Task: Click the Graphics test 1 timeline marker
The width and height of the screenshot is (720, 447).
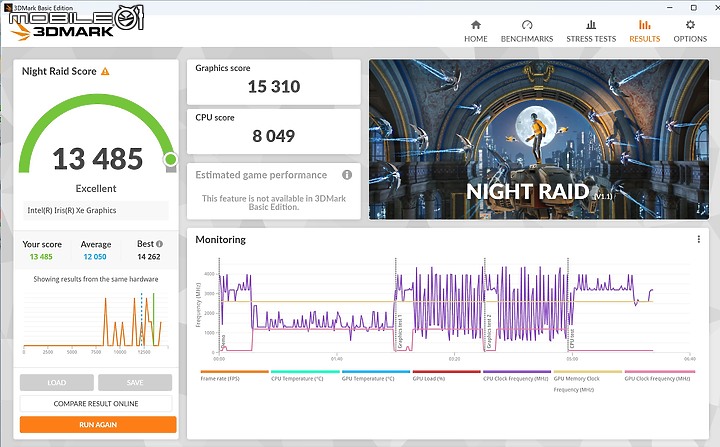Action: (400, 332)
